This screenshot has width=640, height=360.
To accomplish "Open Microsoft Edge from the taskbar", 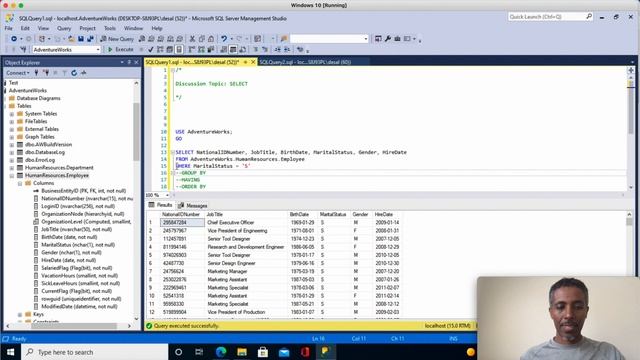I will (x=221, y=352).
